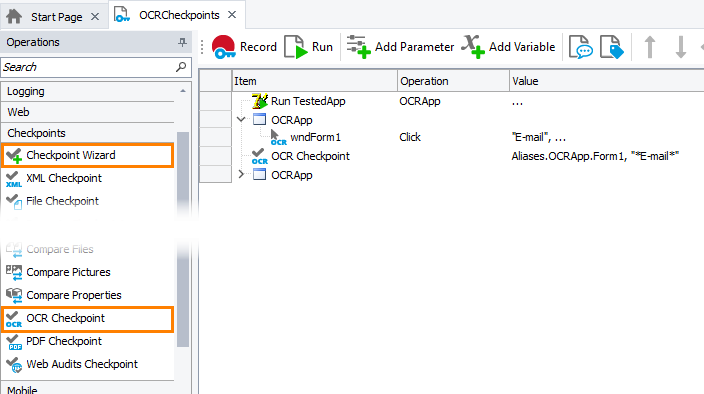Image resolution: width=704 pixels, height=394 pixels.
Task: Click the Click operation cell
Action: pos(410,137)
